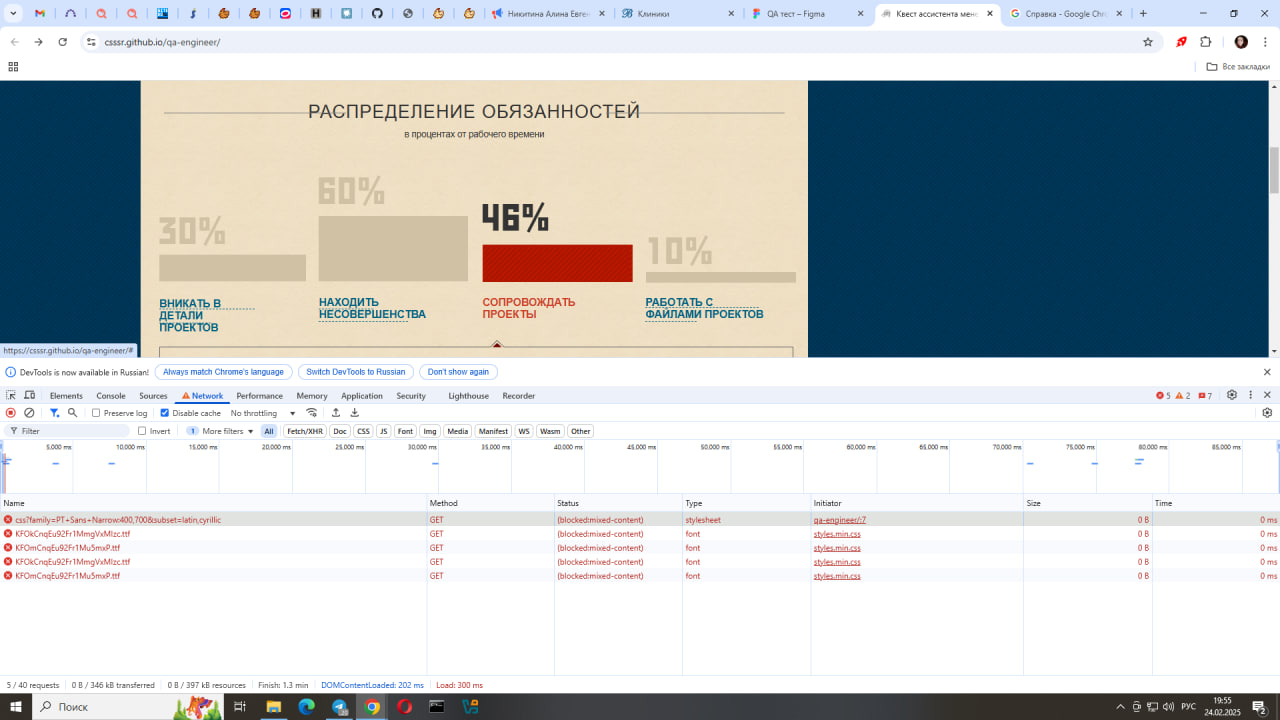Open network conditions wifi icon
Screen dimensions: 1280x720
312,413
